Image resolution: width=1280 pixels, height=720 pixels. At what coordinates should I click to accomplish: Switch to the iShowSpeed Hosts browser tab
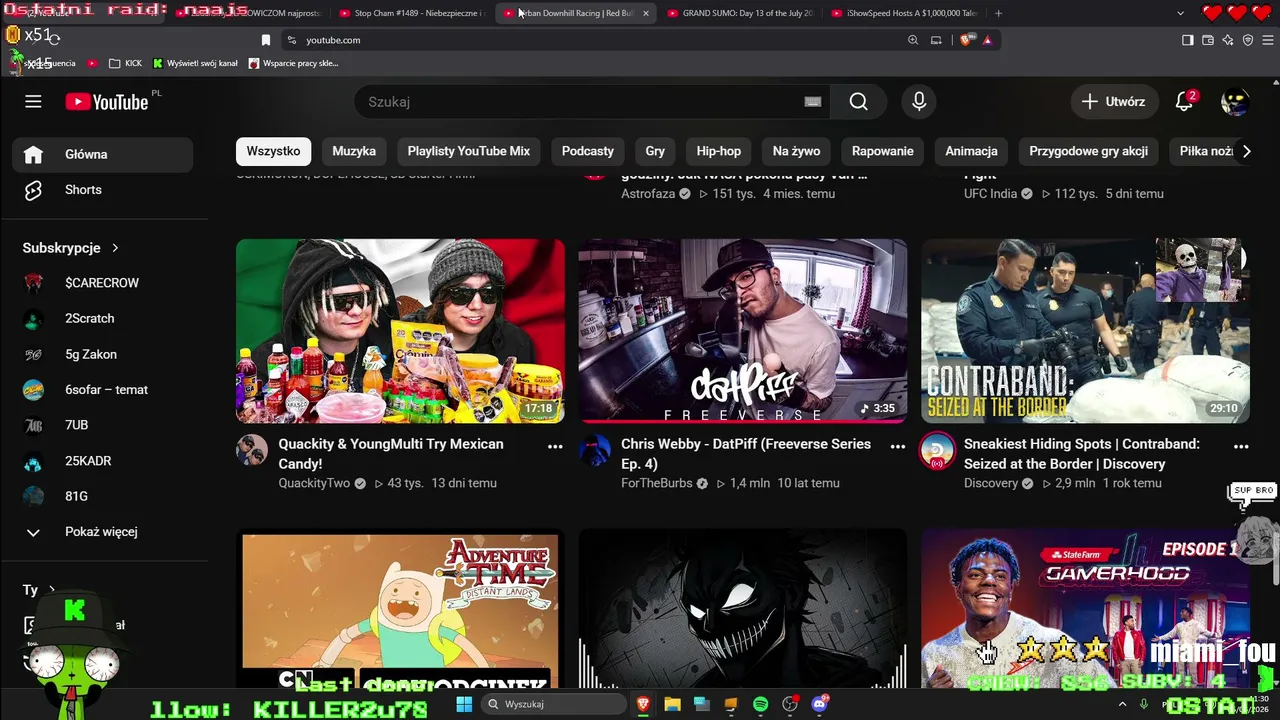click(904, 13)
